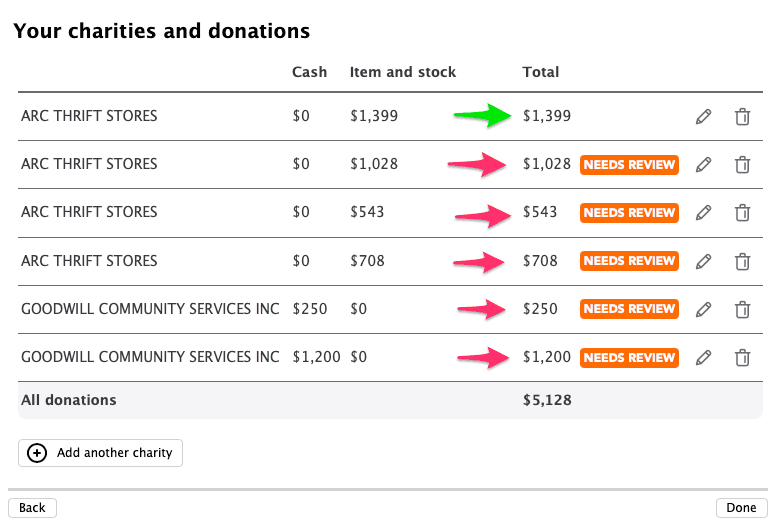Screen dimensions: 777x531
Task: Trash the $250 Goodwill donation
Action: click(x=742, y=309)
